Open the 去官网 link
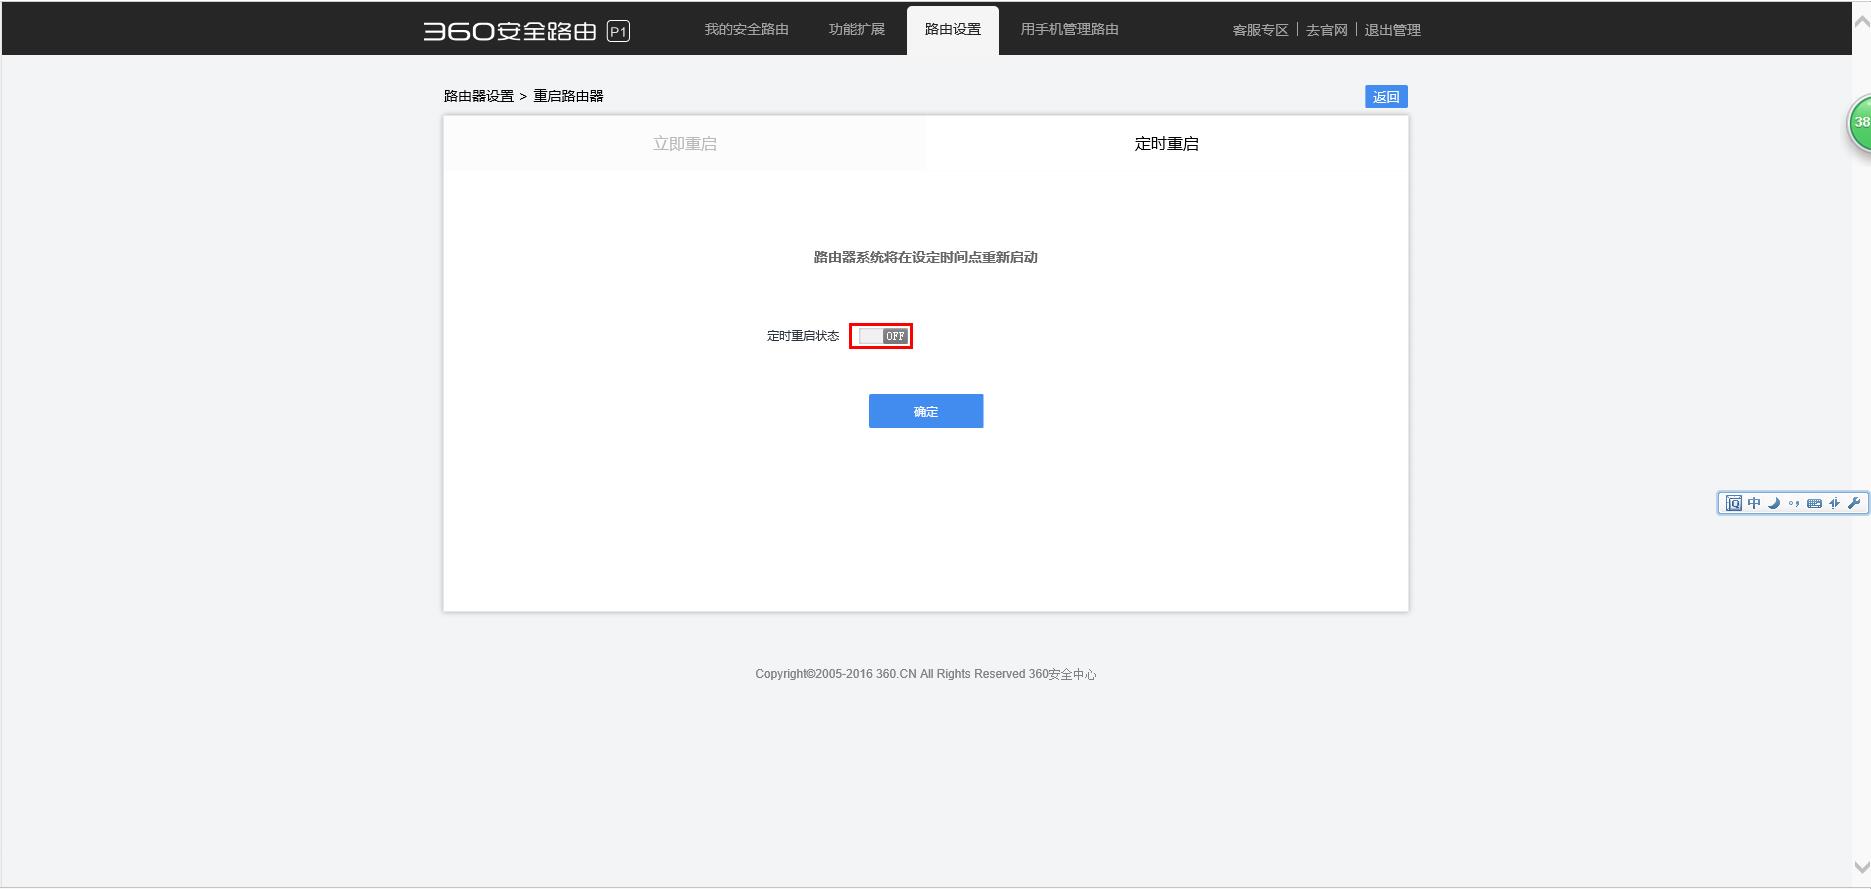1871x889 pixels. [1327, 30]
